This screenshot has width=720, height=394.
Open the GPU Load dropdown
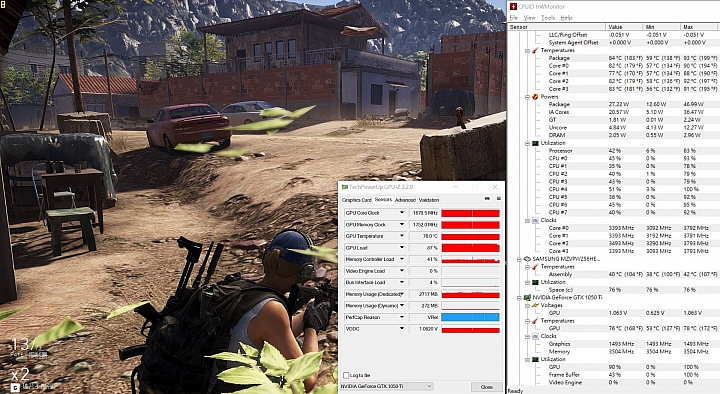[x=402, y=248]
